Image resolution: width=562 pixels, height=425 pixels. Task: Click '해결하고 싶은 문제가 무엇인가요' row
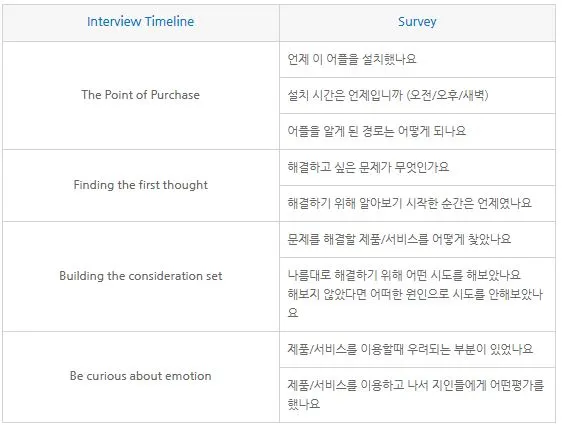[x=368, y=167]
